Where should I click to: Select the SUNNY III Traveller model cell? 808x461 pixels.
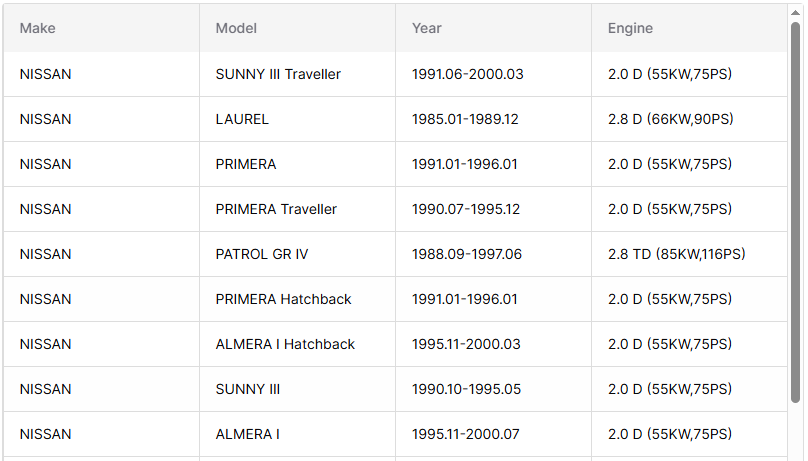[278, 74]
